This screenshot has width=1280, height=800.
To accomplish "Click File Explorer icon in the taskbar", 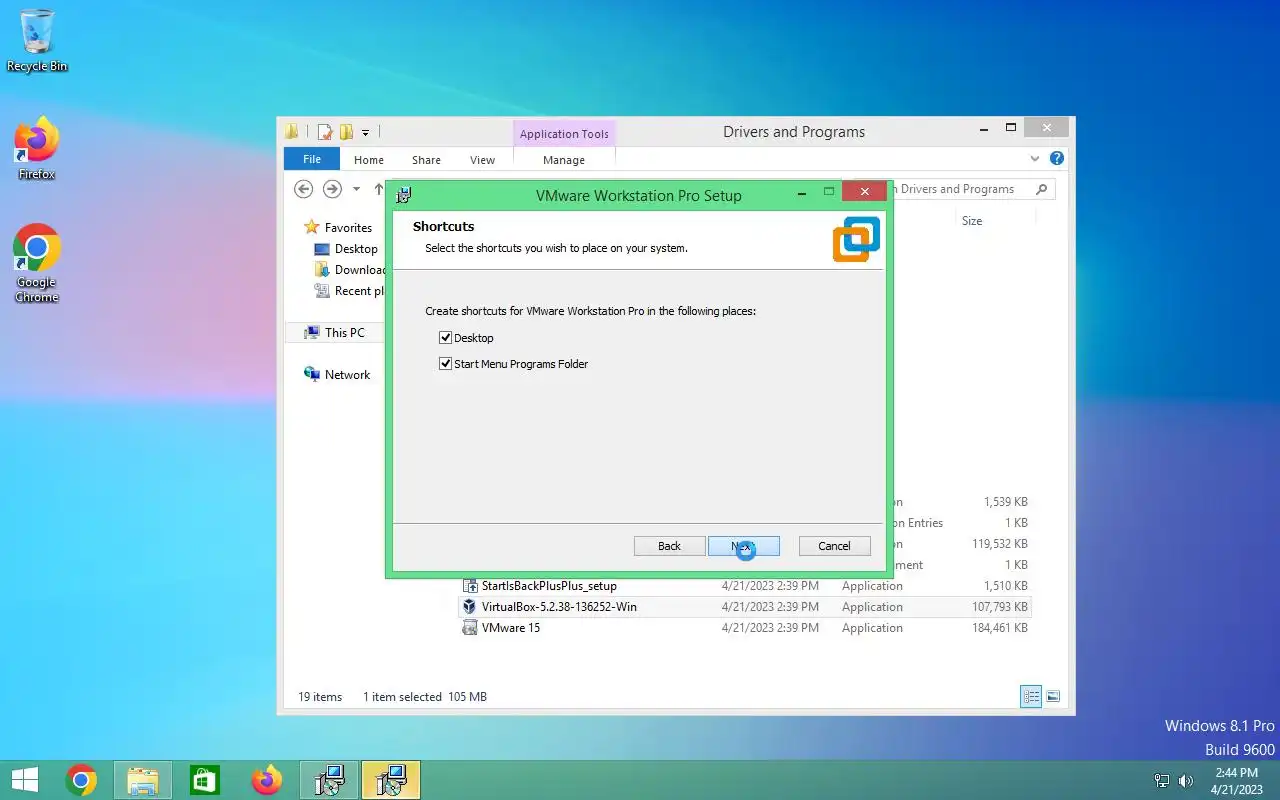I will coord(143,780).
